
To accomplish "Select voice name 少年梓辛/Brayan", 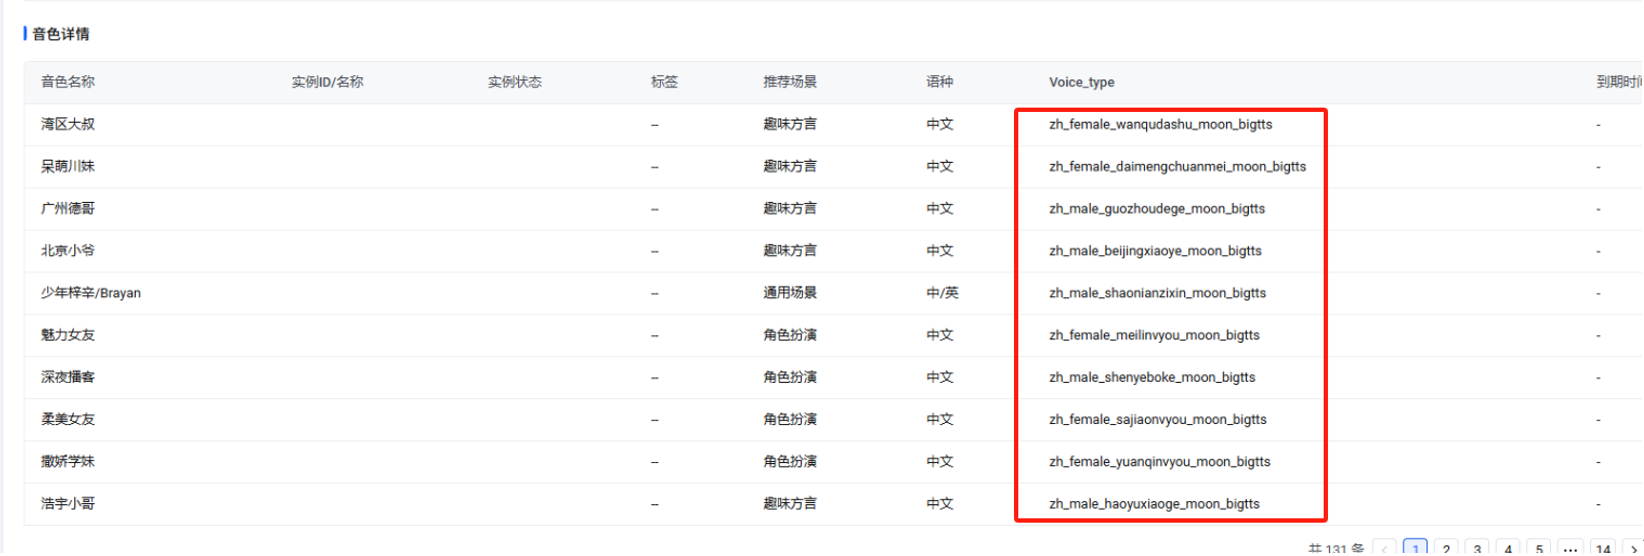I will pyautogui.click(x=91, y=293).
